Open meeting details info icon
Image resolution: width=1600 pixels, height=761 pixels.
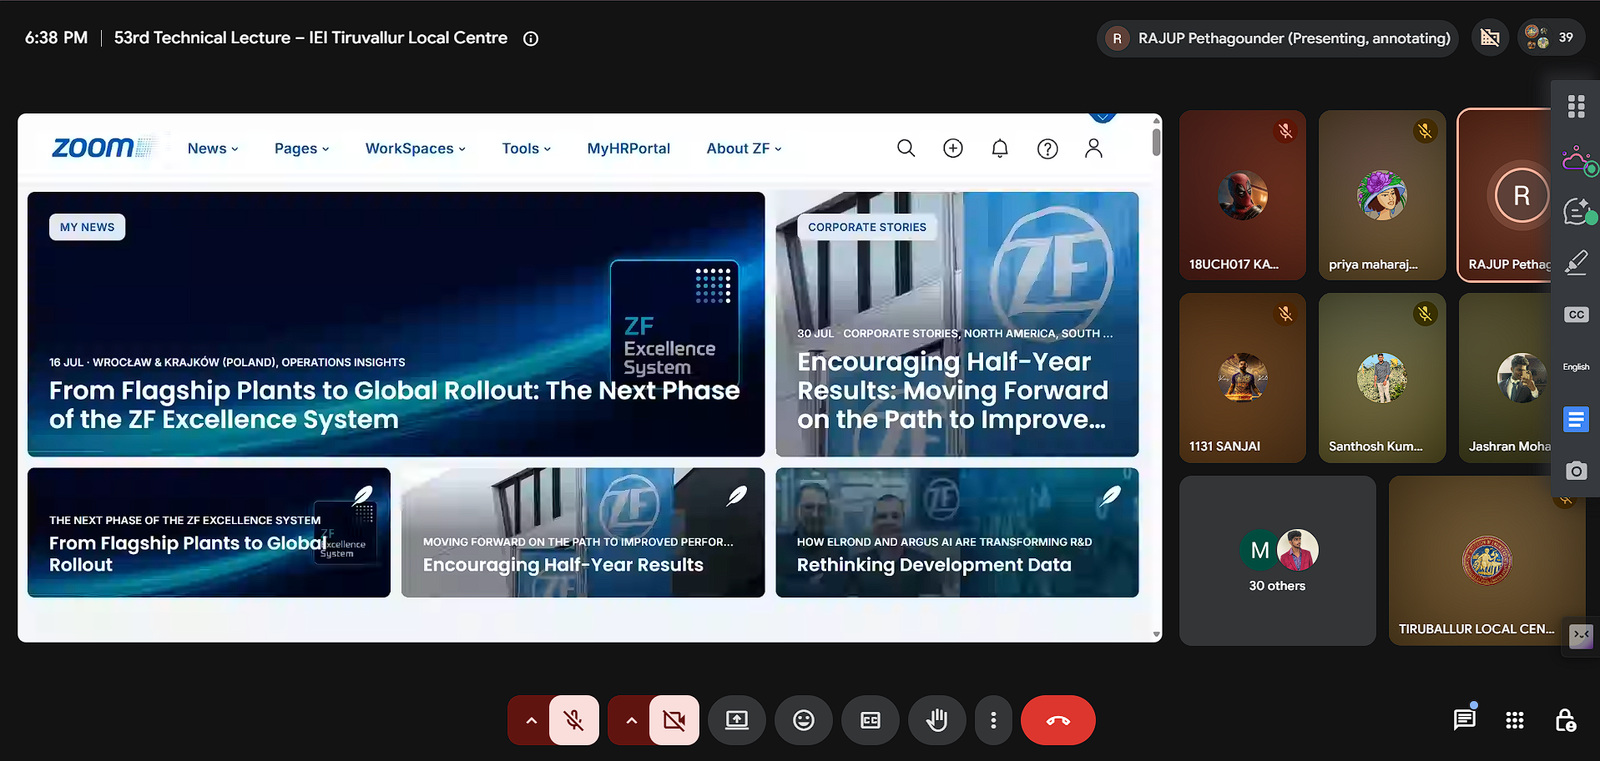click(531, 39)
